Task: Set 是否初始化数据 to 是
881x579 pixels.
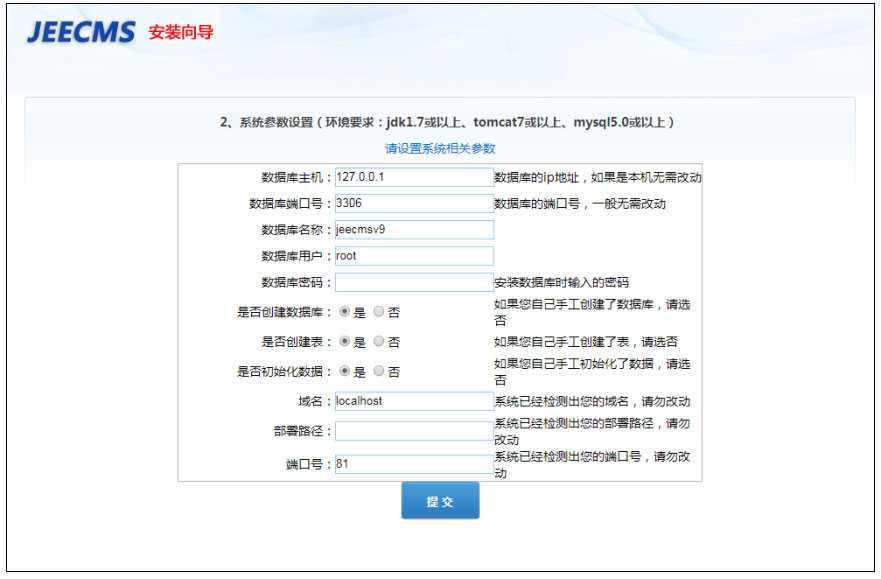Action: click(x=345, y=371)
